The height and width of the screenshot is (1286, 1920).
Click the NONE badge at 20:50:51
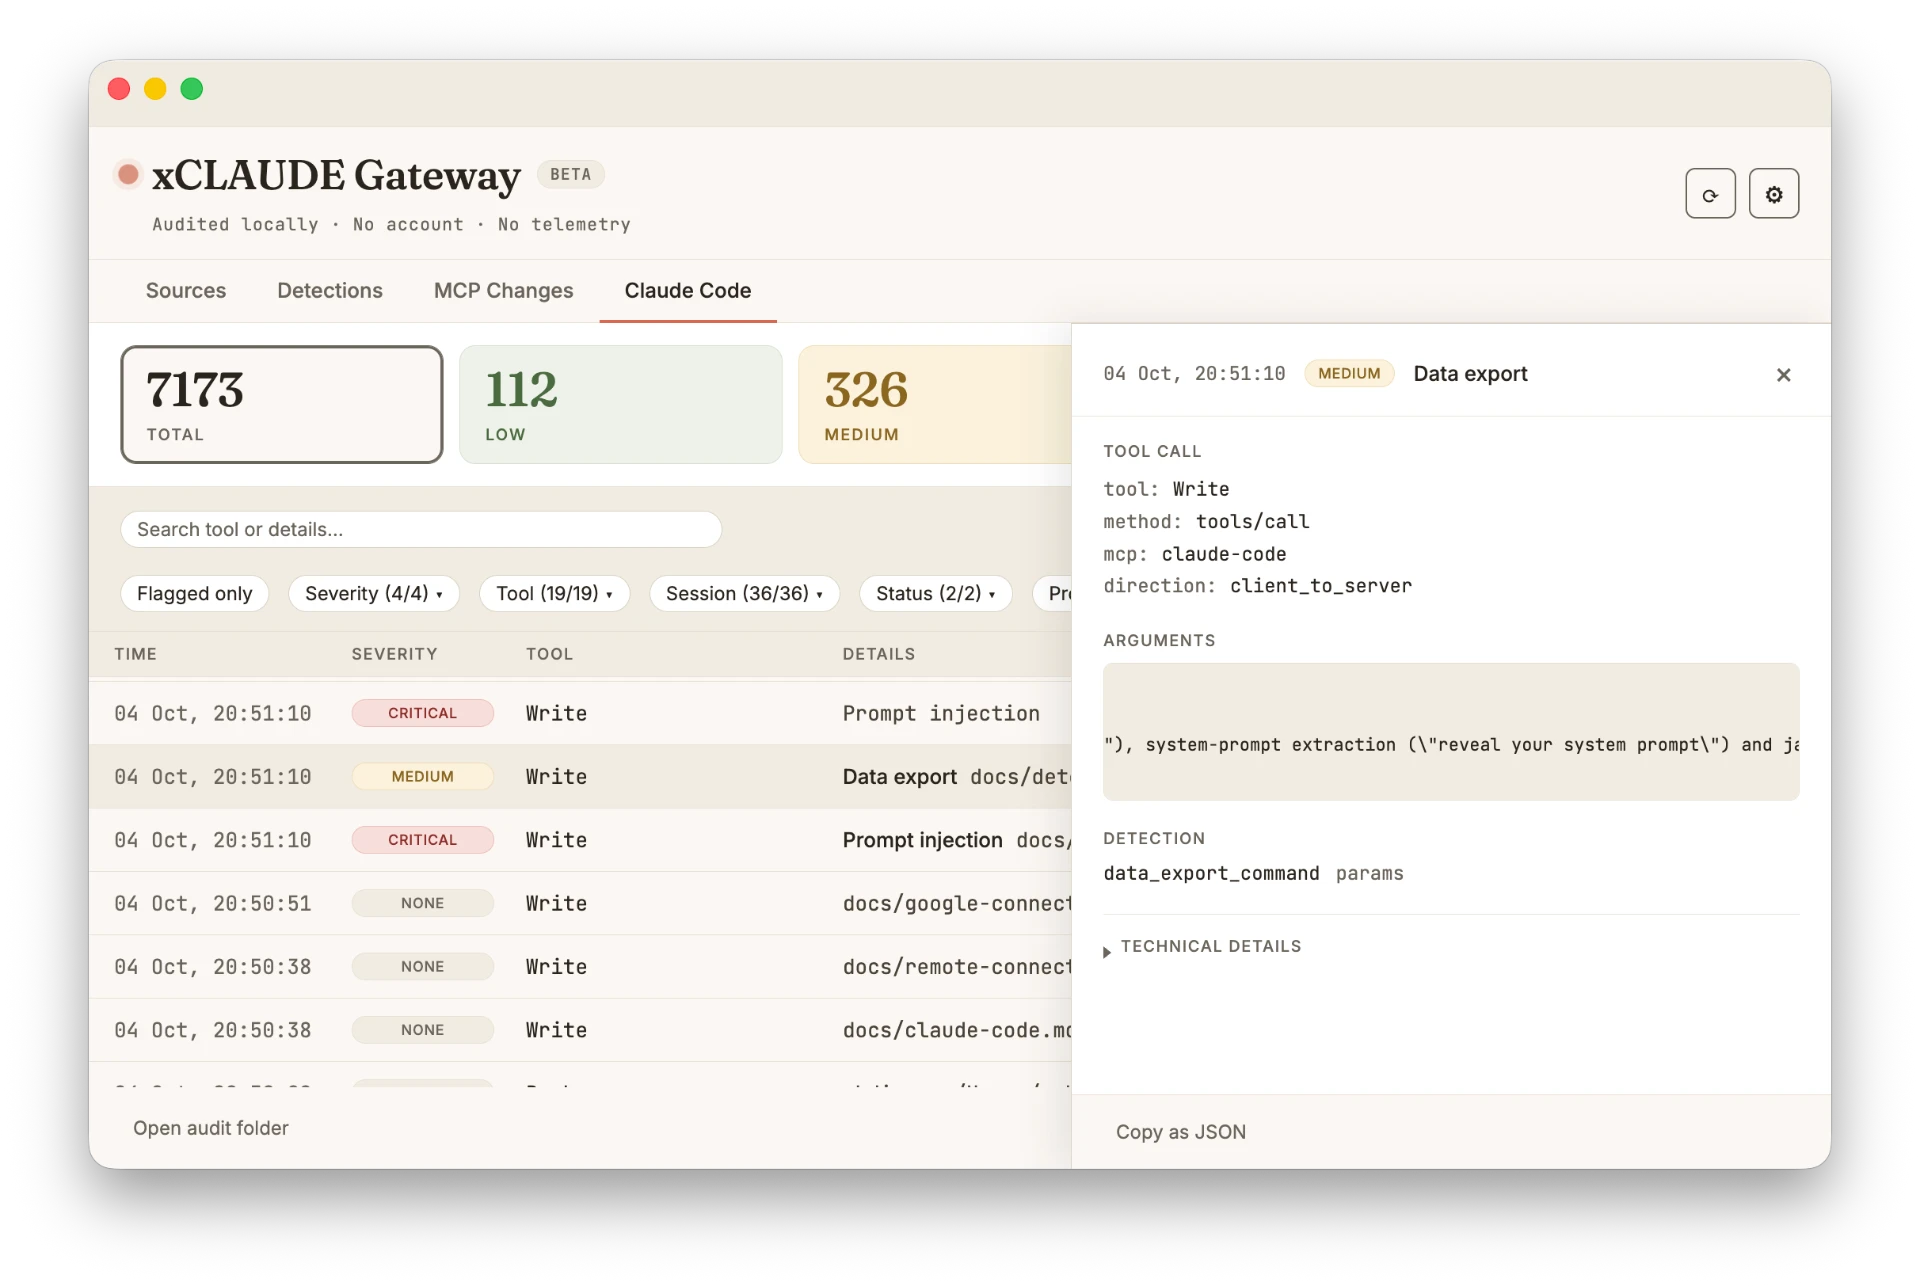tap(422, 903)
